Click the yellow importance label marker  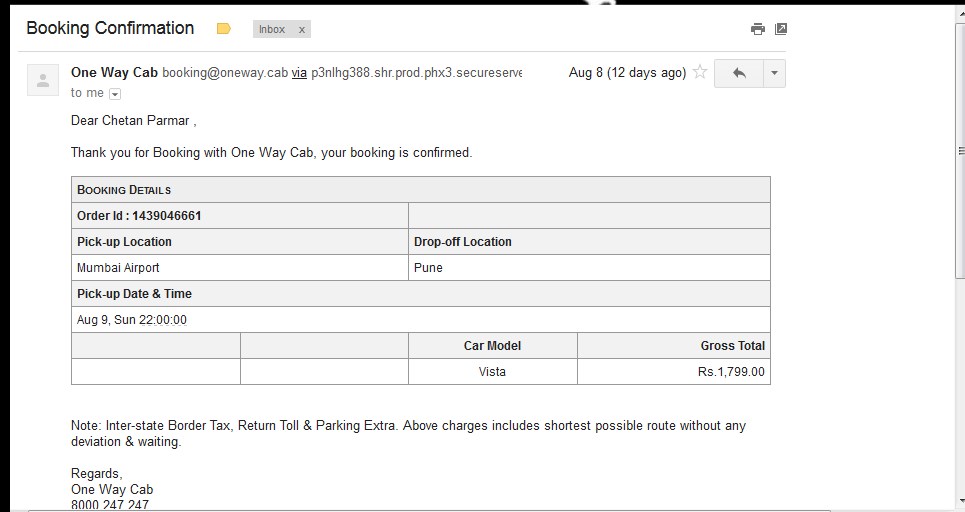[x=223, y=28]
